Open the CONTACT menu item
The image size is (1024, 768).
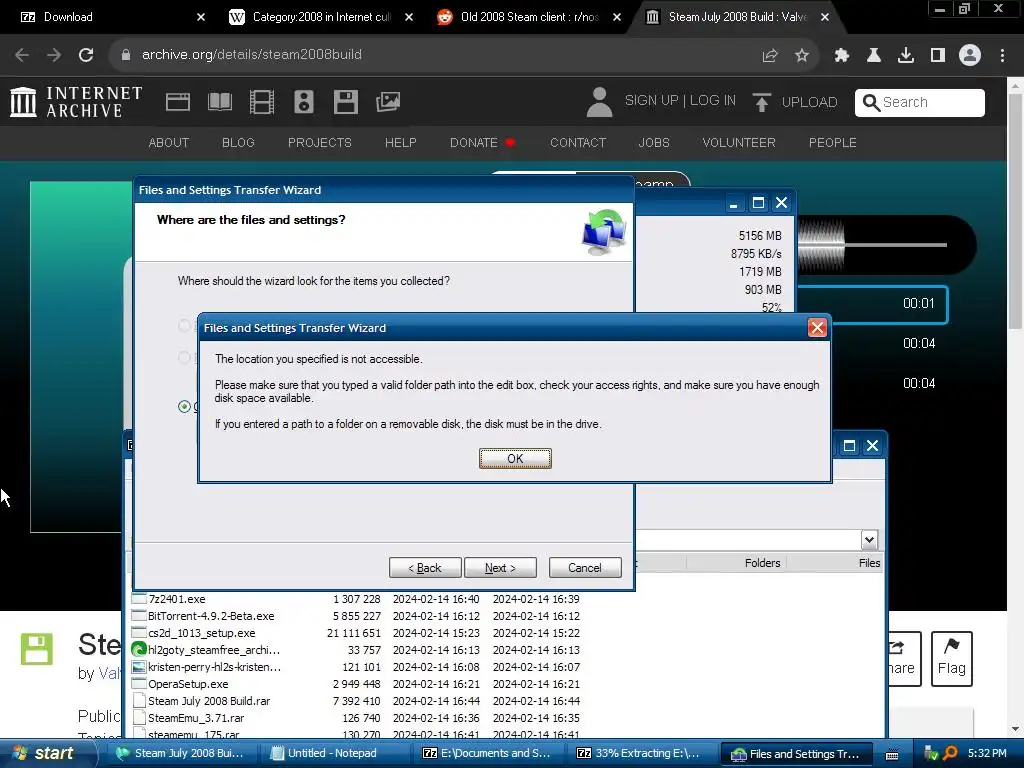(x=577, y=142)
